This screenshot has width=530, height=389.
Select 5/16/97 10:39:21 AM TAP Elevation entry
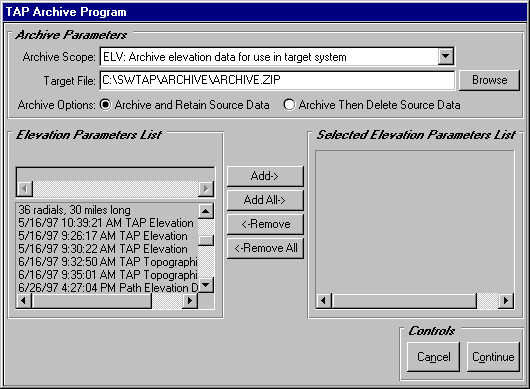coord(107,223)
